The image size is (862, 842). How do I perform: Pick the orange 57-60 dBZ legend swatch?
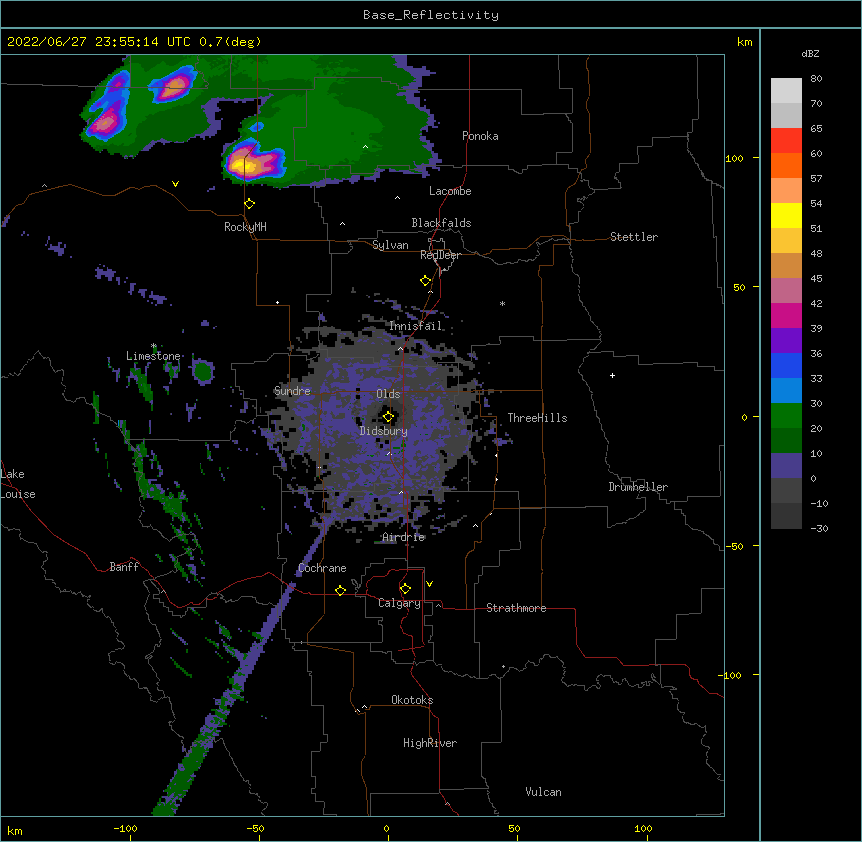786,165
